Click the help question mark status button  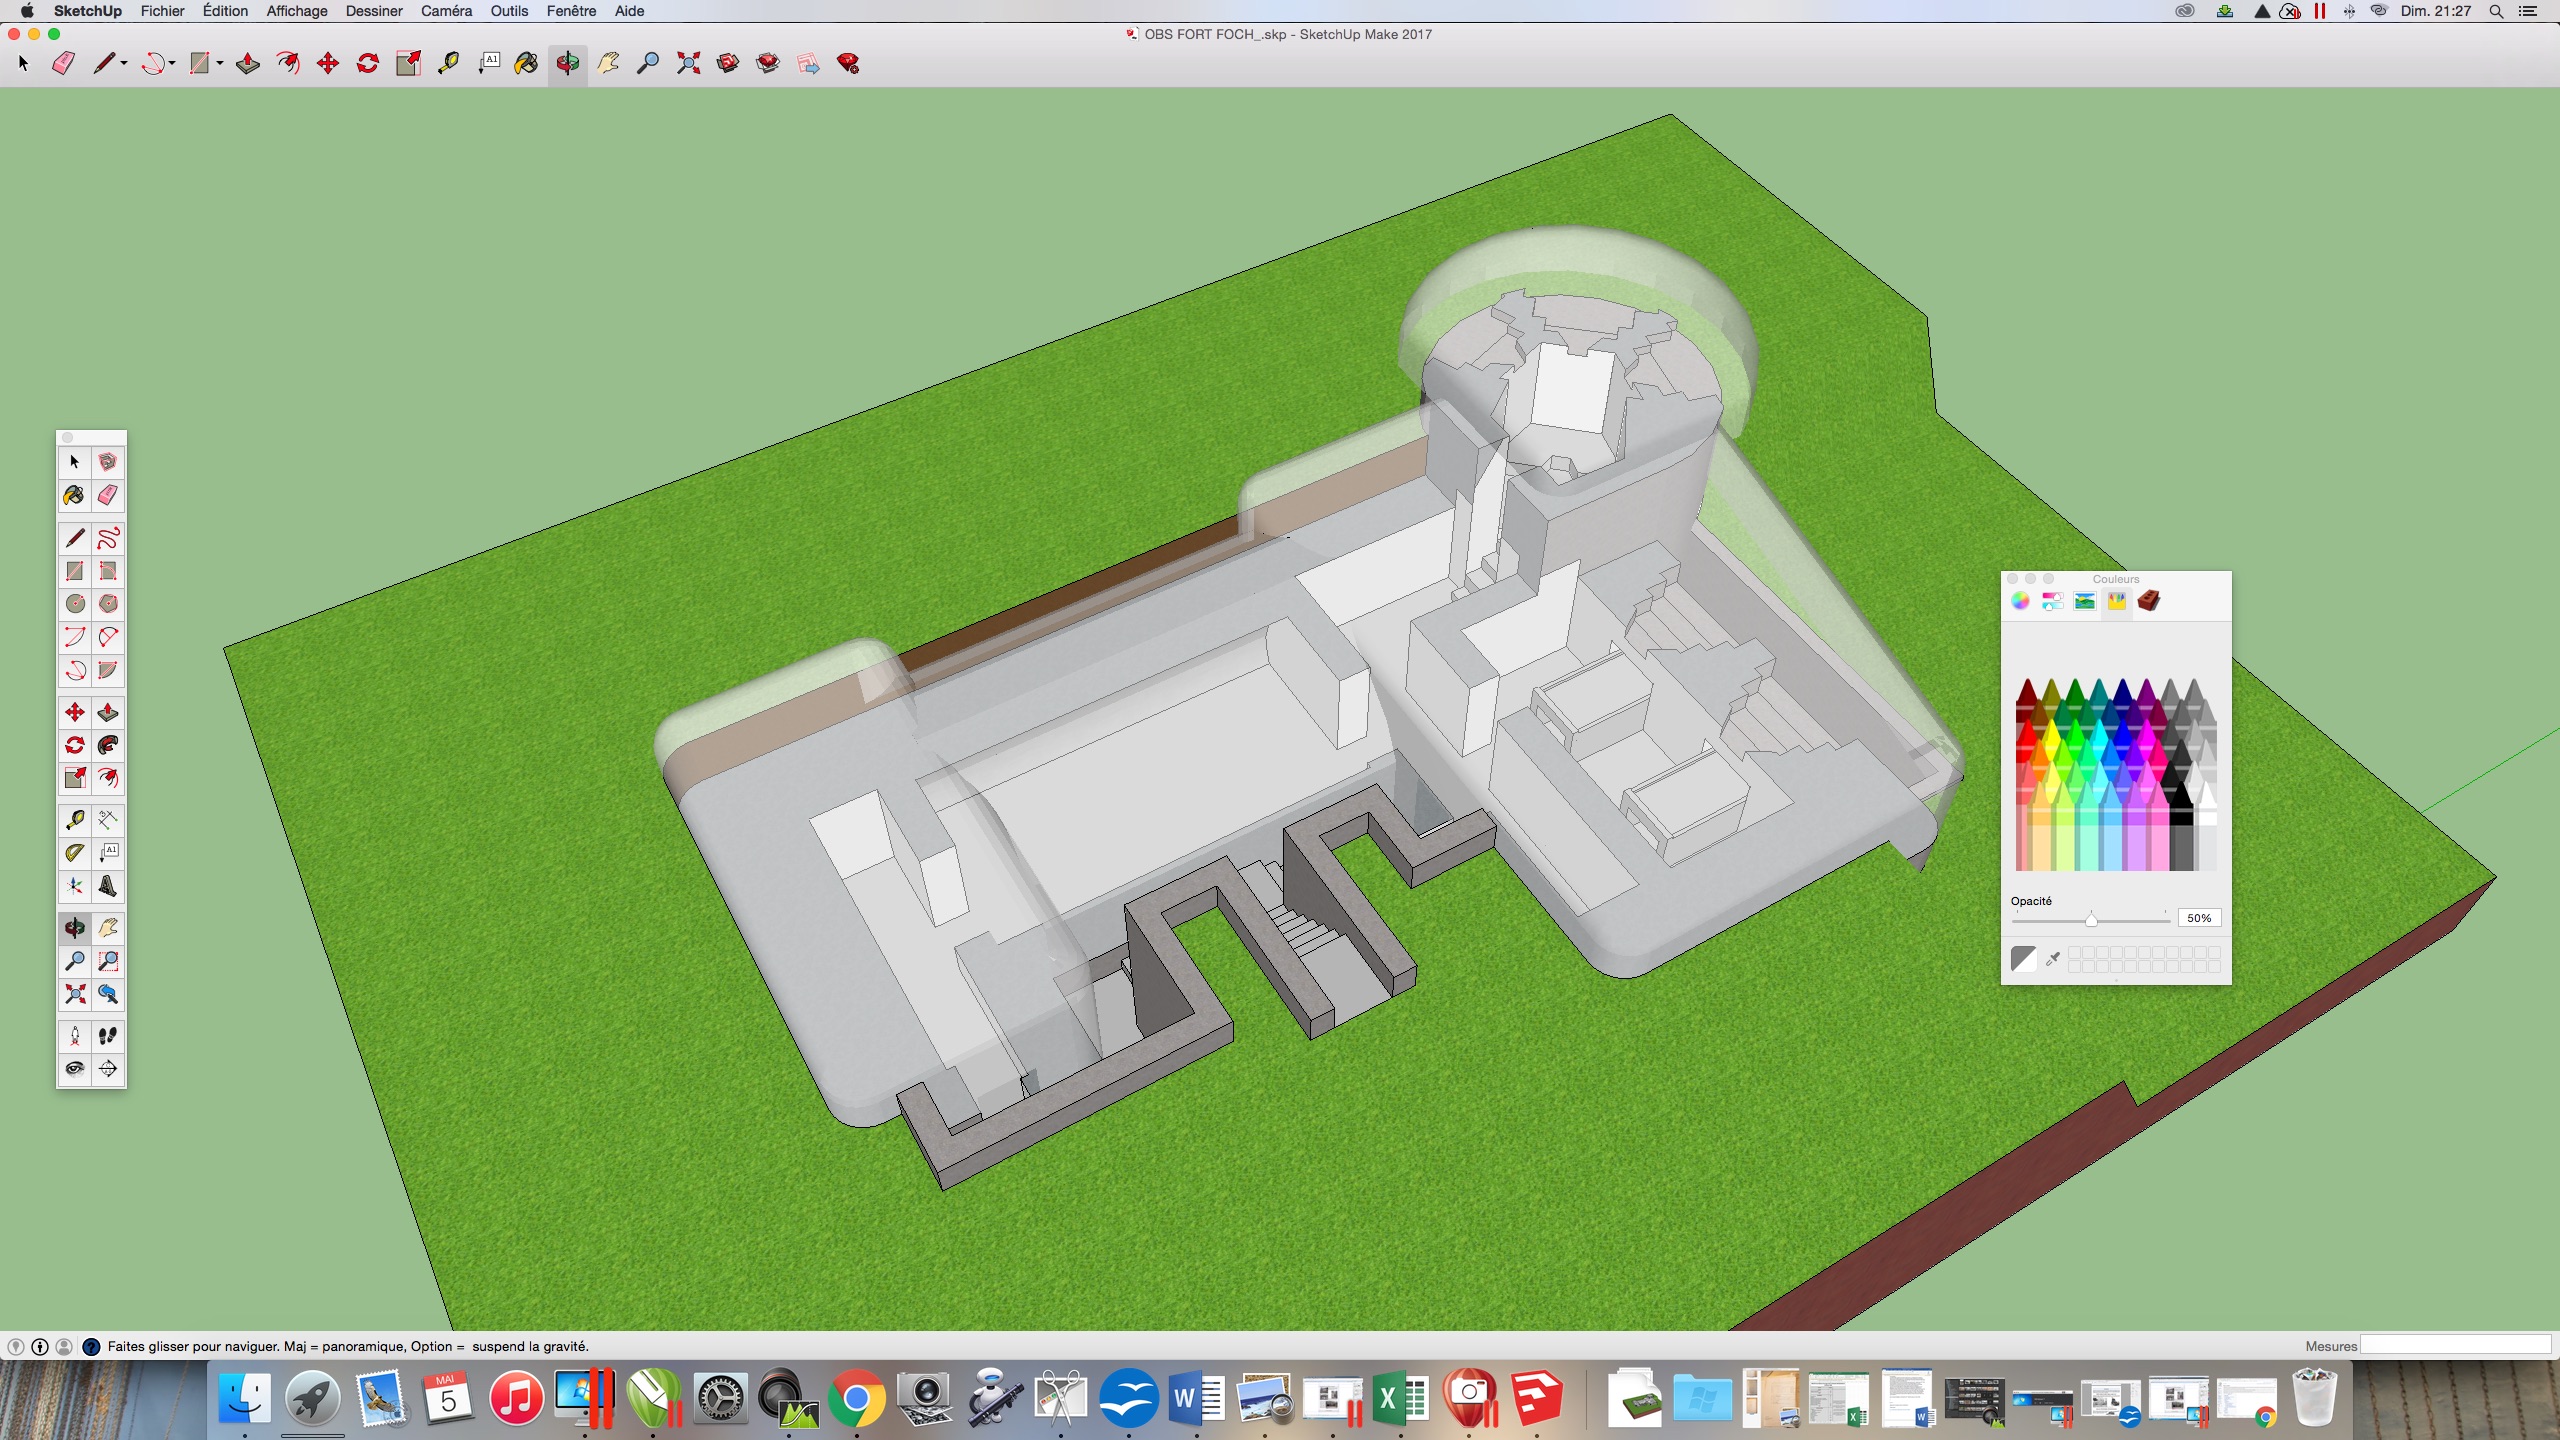pos(91,1347)
